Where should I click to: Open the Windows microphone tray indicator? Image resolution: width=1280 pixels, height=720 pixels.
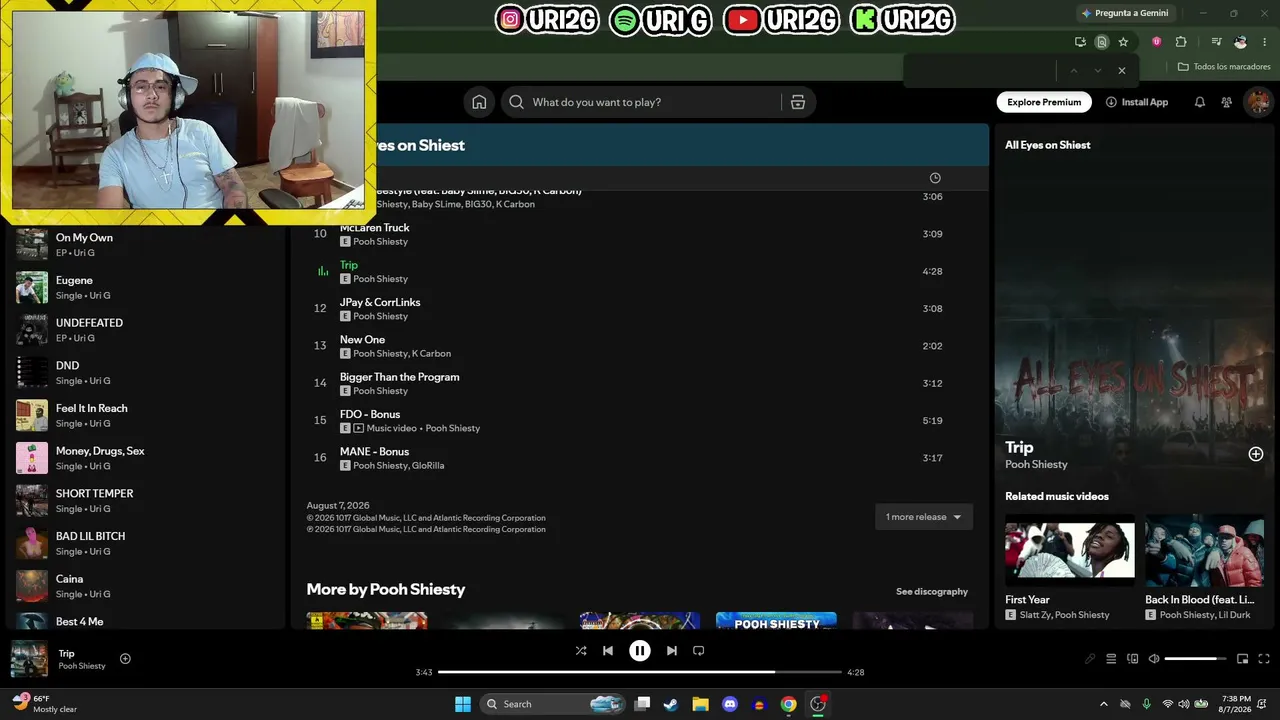[1146, 704]
